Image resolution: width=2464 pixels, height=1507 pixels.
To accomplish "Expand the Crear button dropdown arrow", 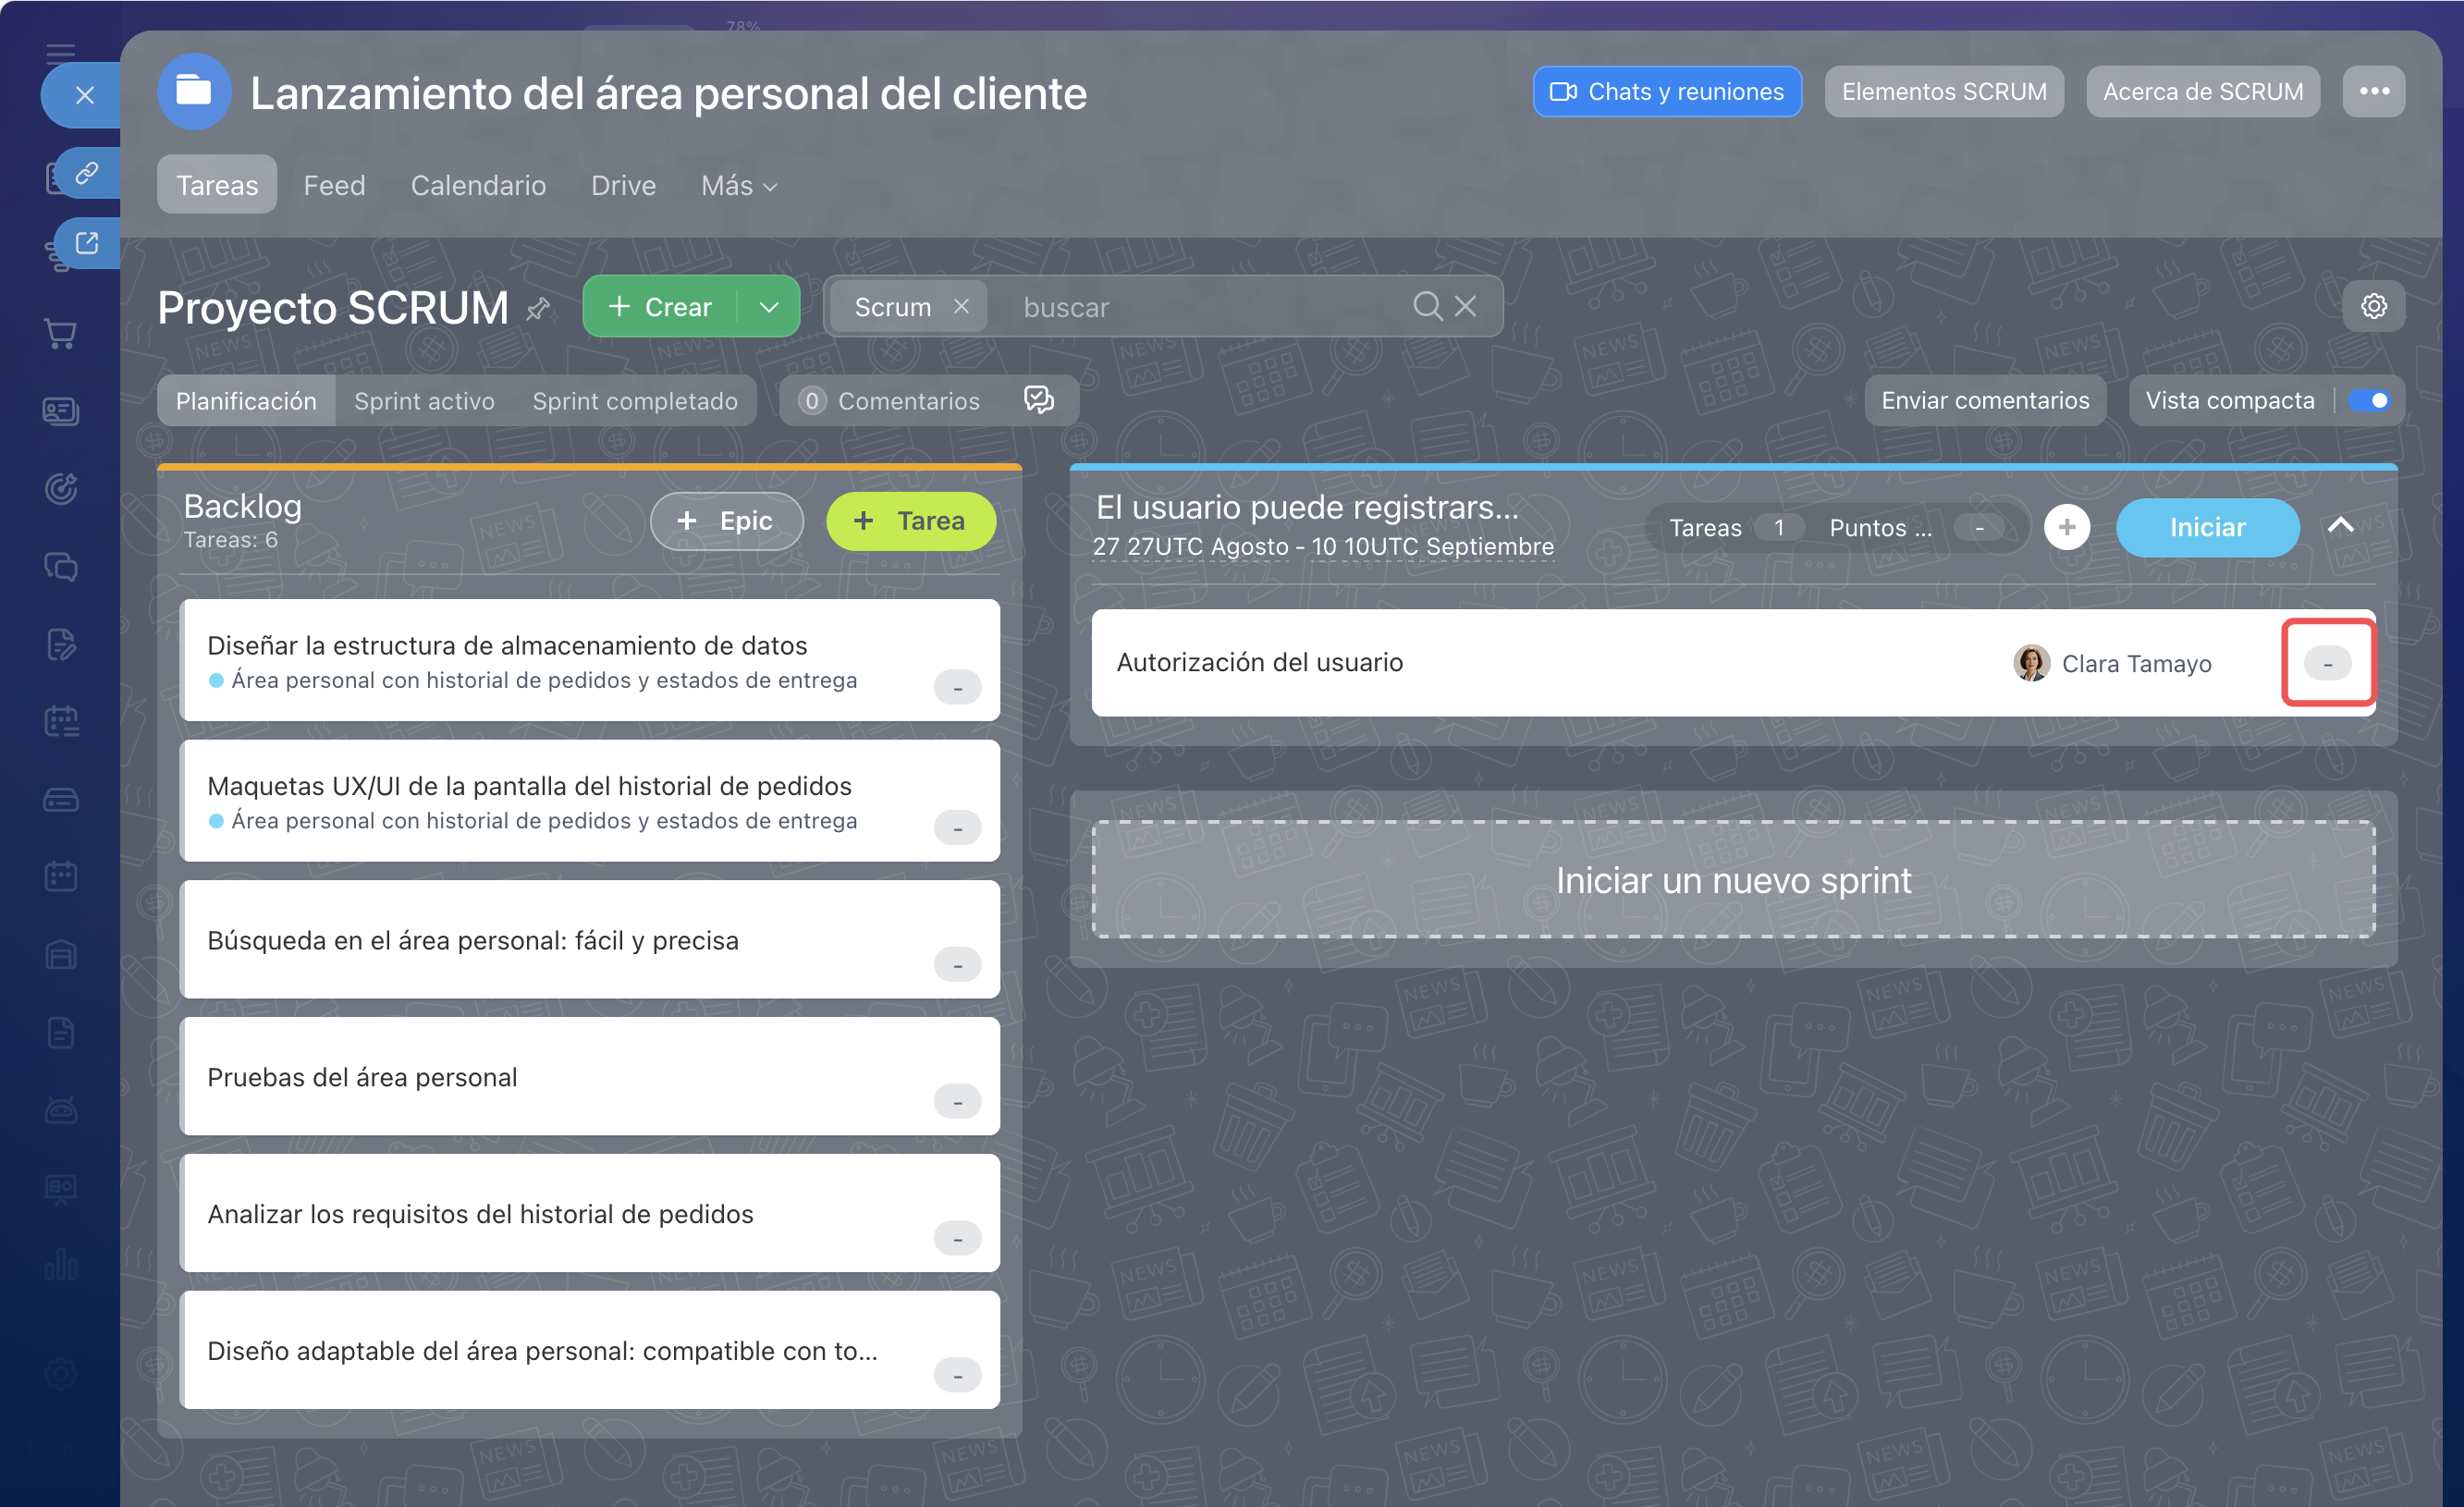I will (768, 307).
